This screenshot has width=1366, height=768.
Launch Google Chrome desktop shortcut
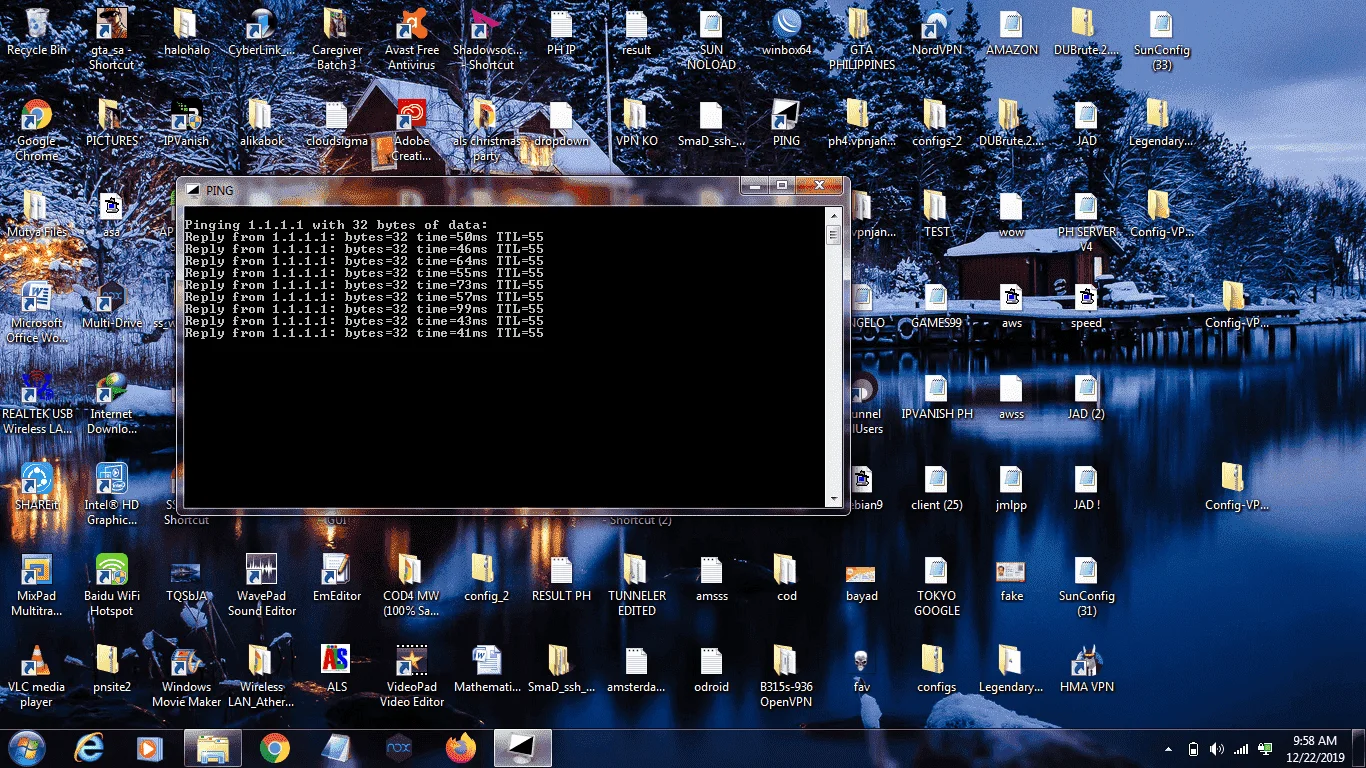[37, 131]
